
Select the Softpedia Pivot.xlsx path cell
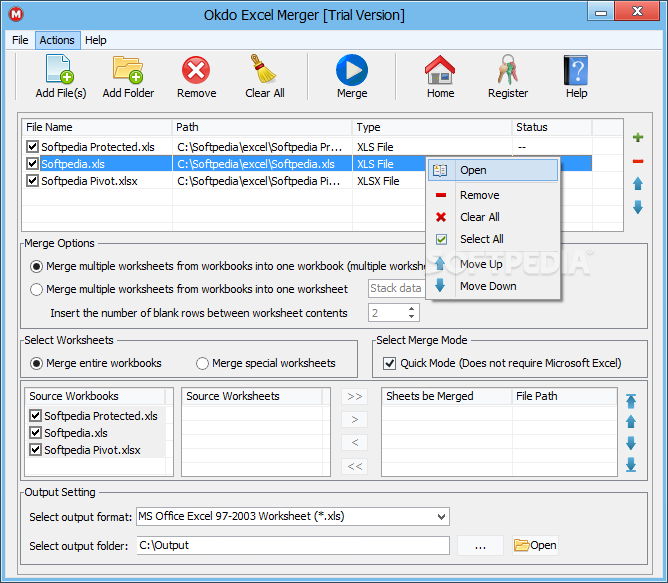click(x=262, y=181)
